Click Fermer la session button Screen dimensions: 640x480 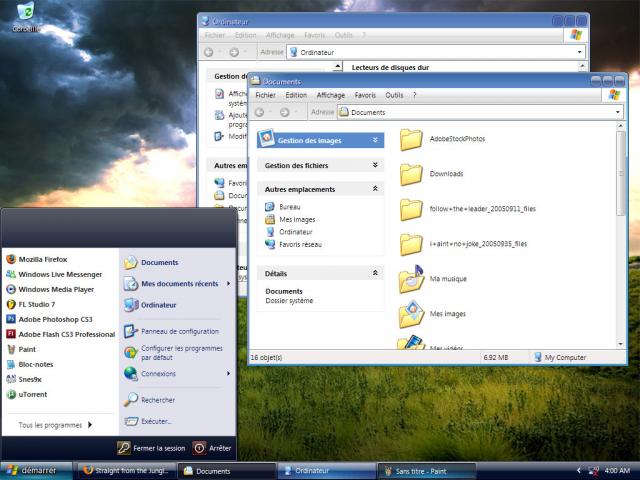151,448
